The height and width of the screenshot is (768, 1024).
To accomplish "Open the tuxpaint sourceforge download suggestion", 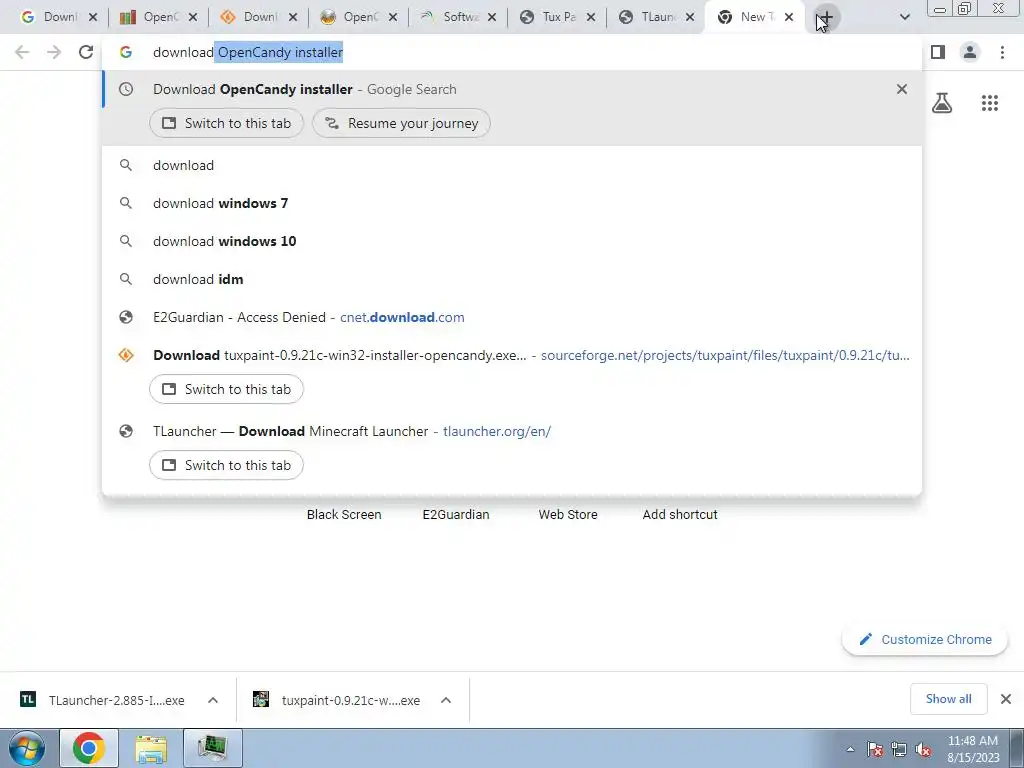I will click(512, 355).
